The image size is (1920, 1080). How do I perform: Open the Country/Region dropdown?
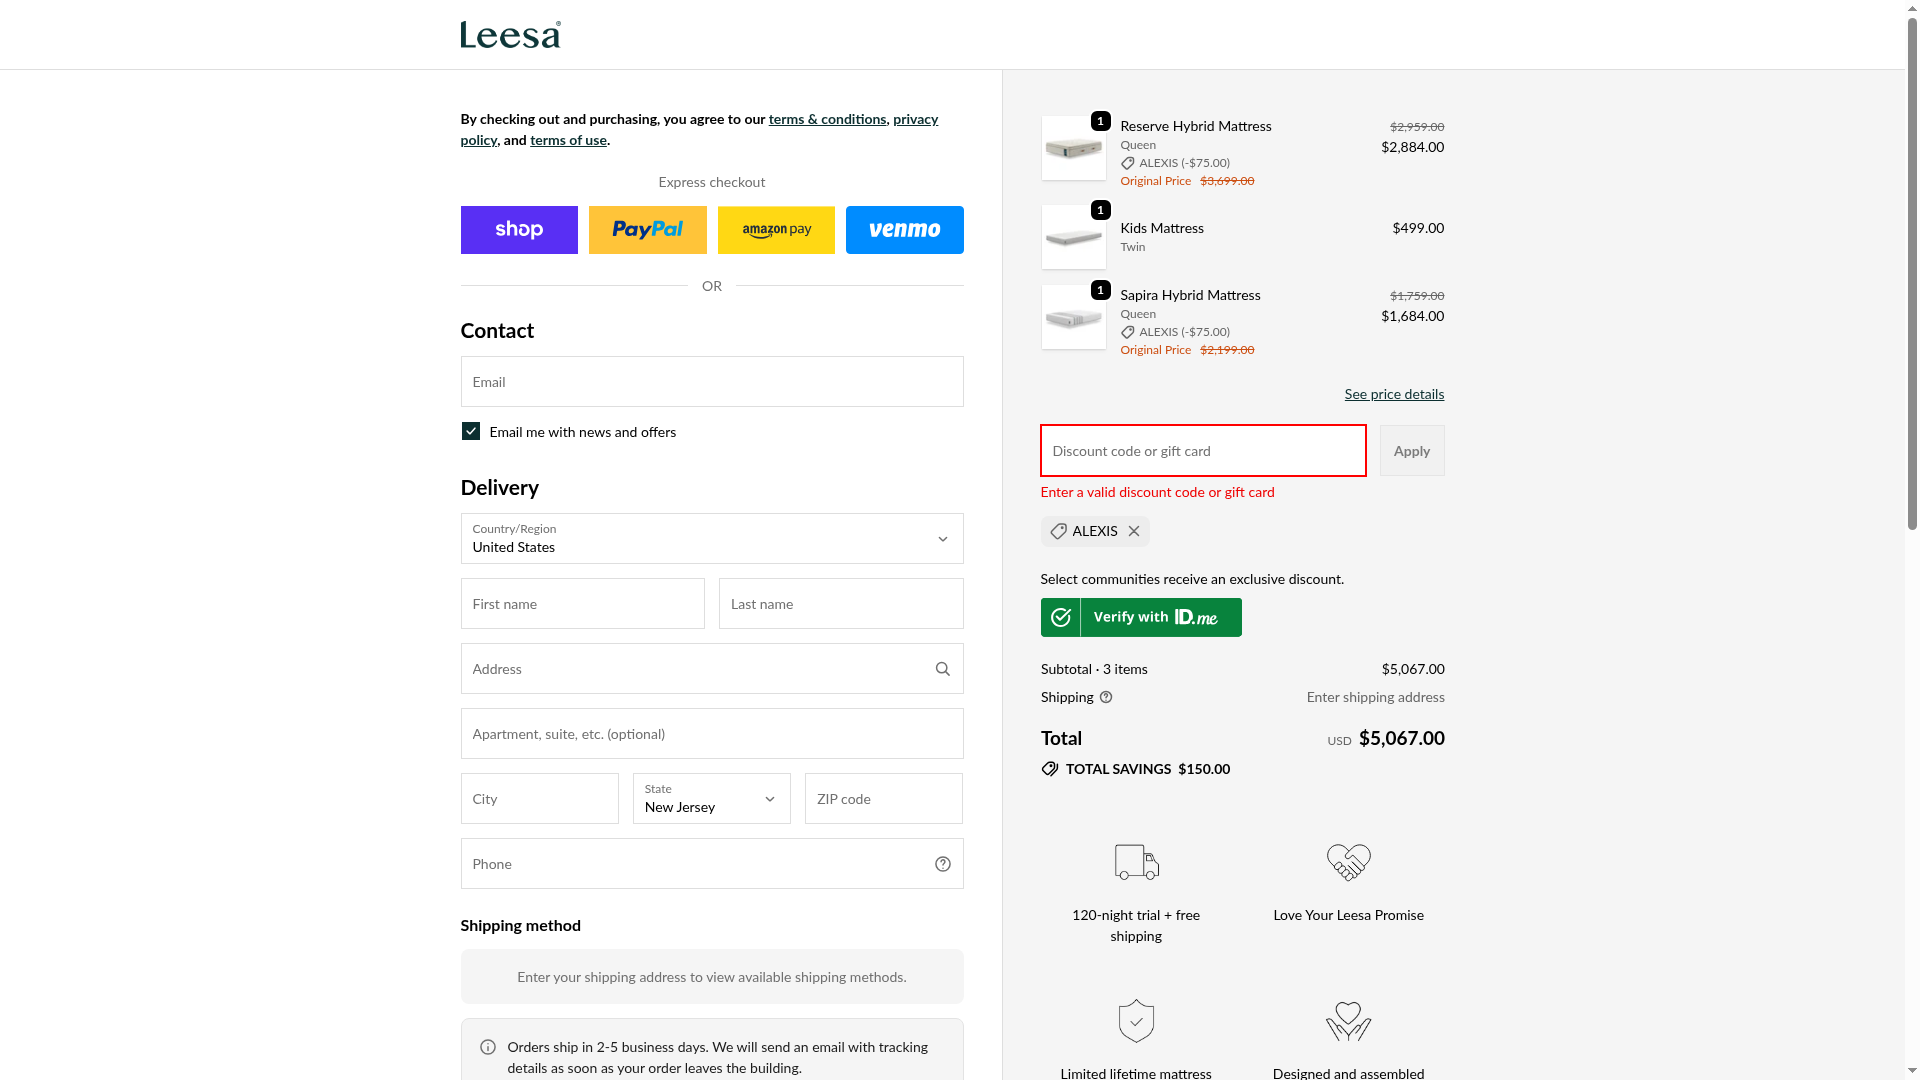point(711,539)
